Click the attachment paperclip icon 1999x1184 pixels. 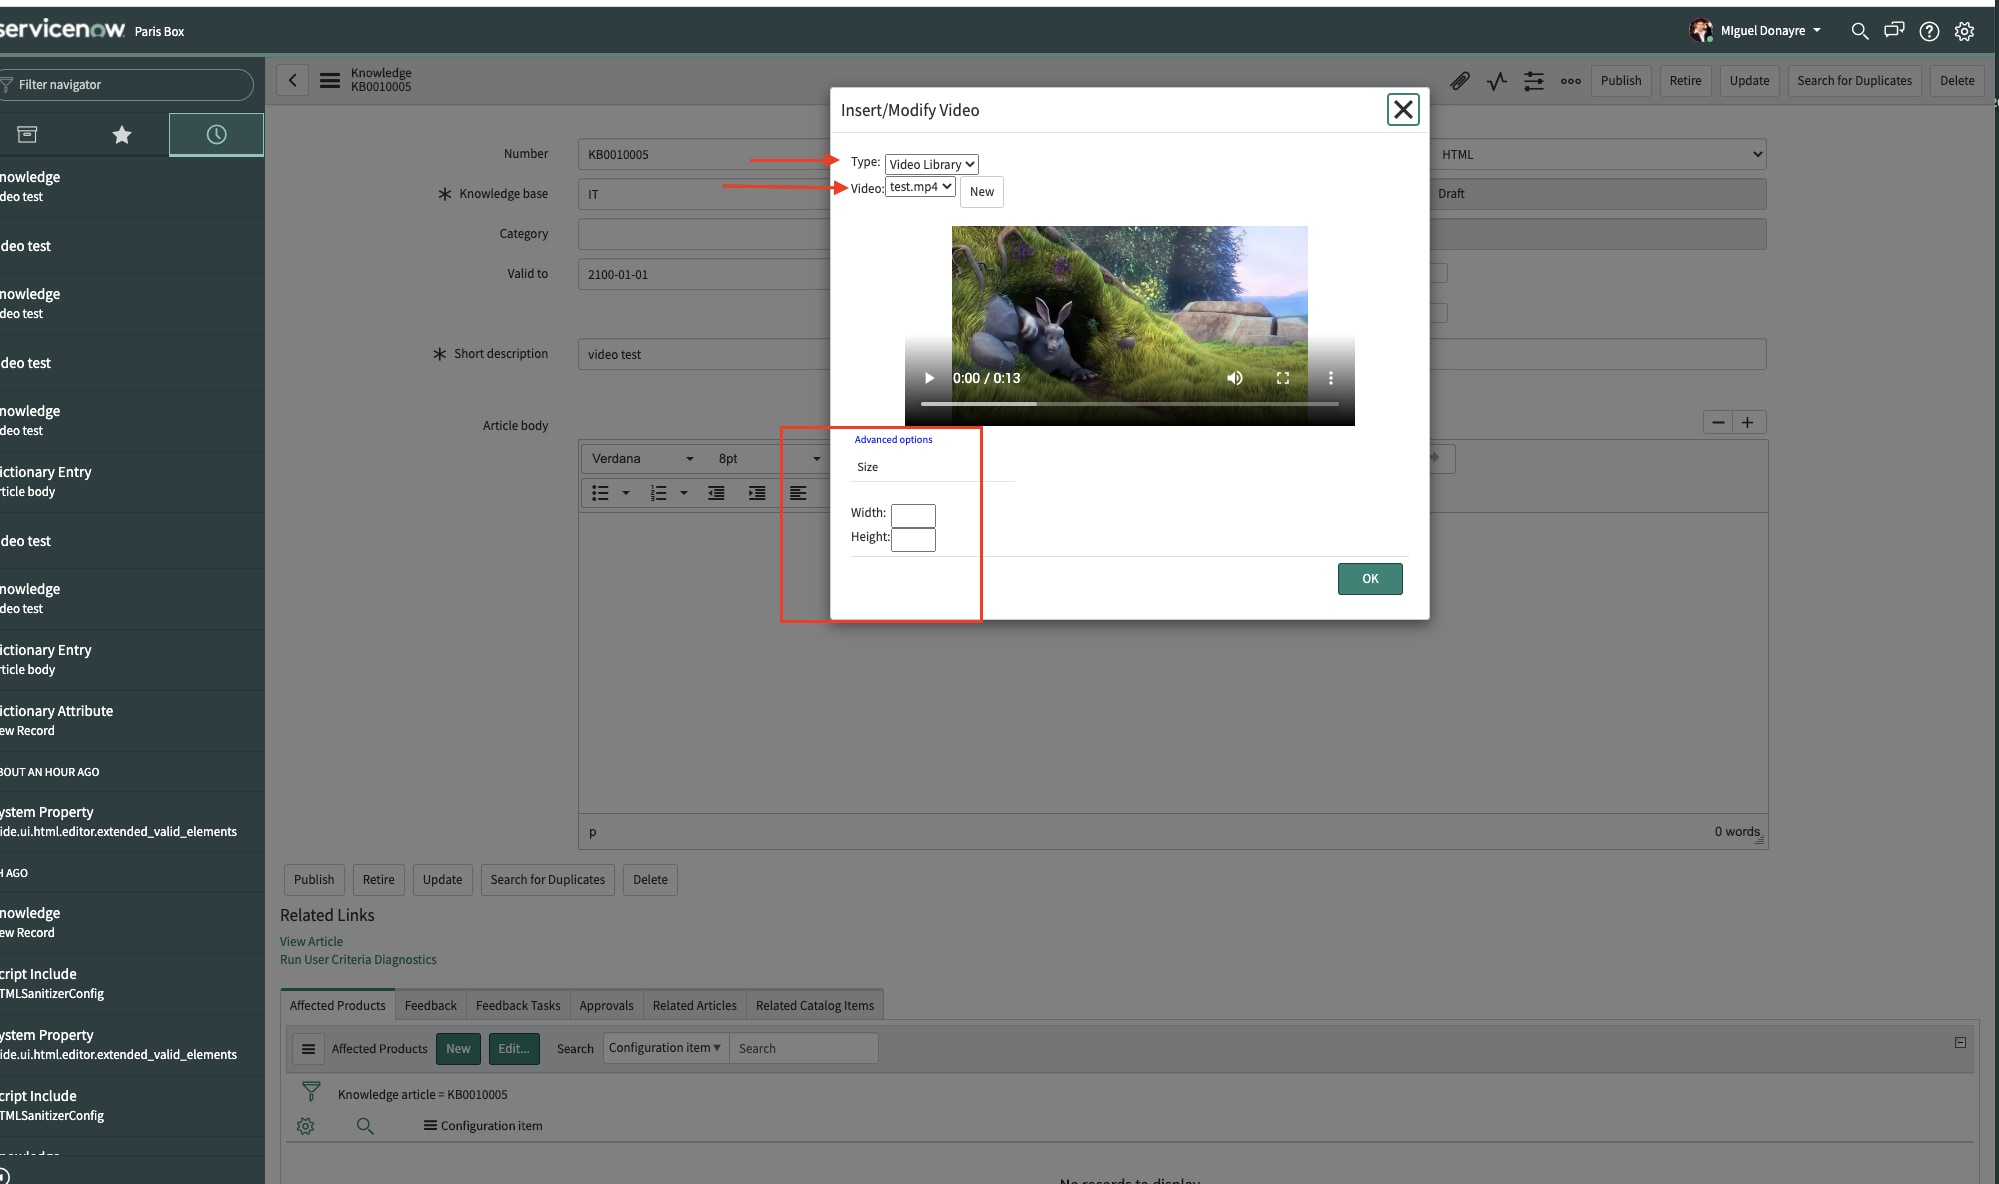coord(1459,81)
